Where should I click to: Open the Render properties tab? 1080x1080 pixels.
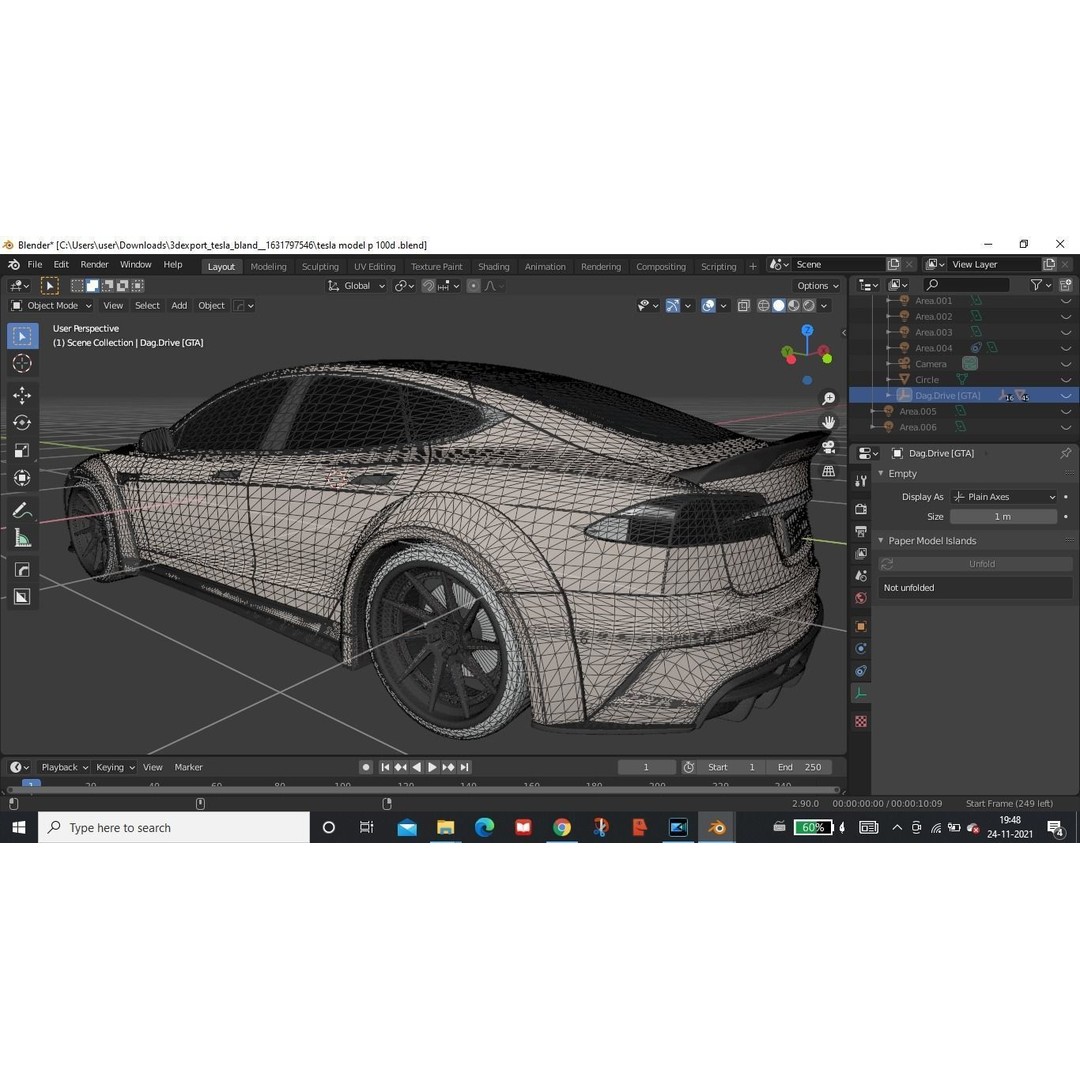point(861,509)
